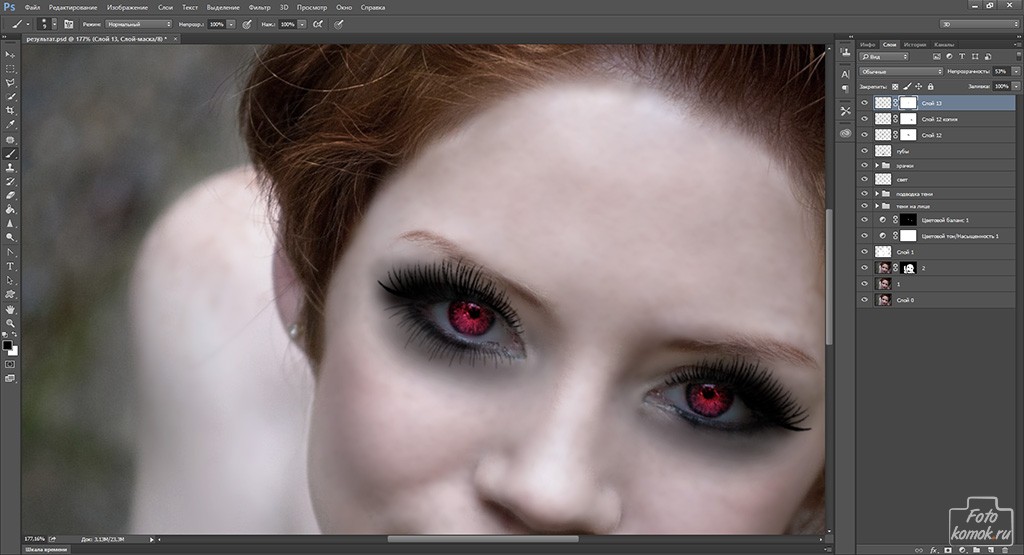This screenshot has width=1024, height=555.
Task: Select the Paint Bucket tool
Action: pyautogui.click(x=10, y=210)
